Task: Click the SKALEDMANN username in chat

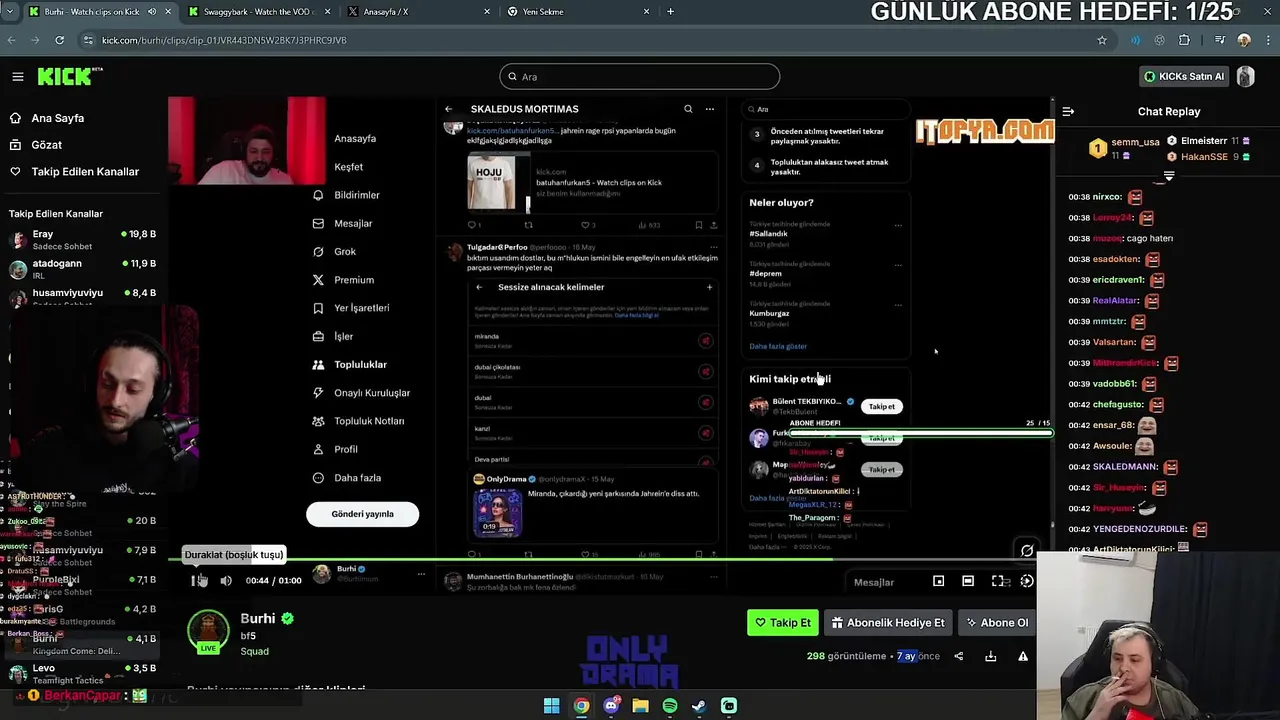Action: coord(1125,467)
